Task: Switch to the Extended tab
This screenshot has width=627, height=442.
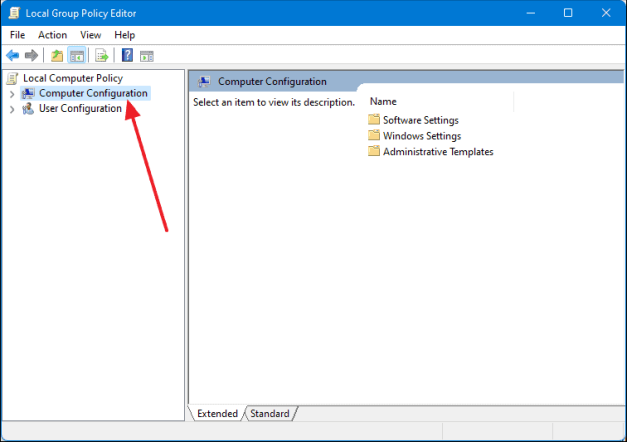Action: (x=217, y=414)
